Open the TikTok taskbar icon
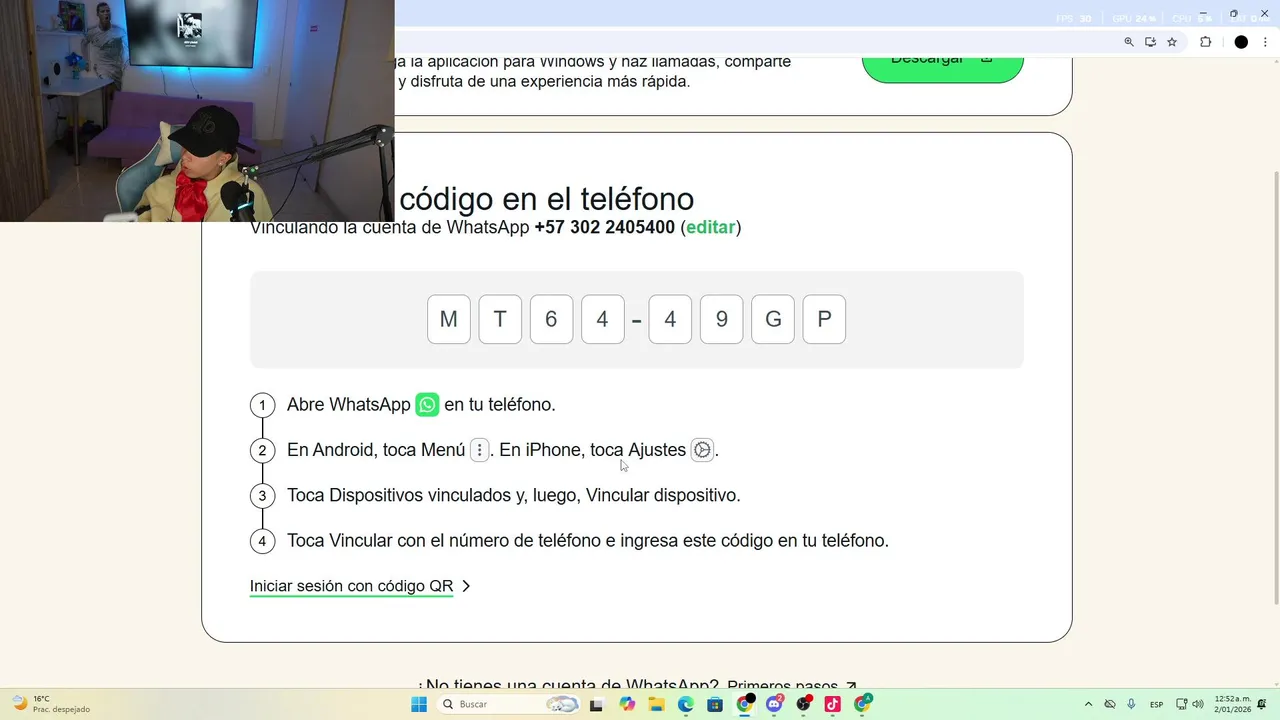This screenshot has height=720, width=1280. click(832, 704)
